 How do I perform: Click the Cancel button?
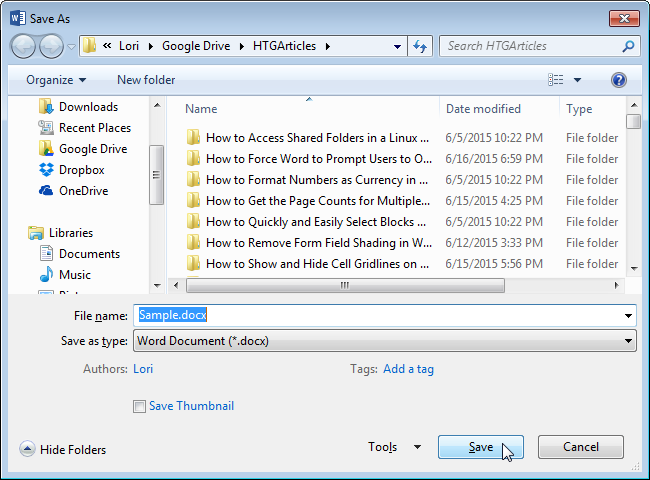[x=581, y=447]
